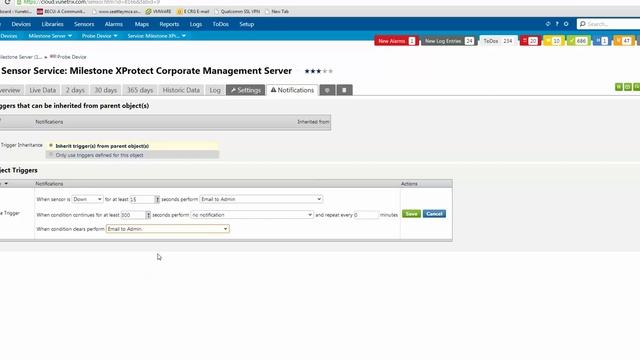Open the Alarms menu
Screen dimensions: 640x360
pyautogui.click(x=113, y=24)
